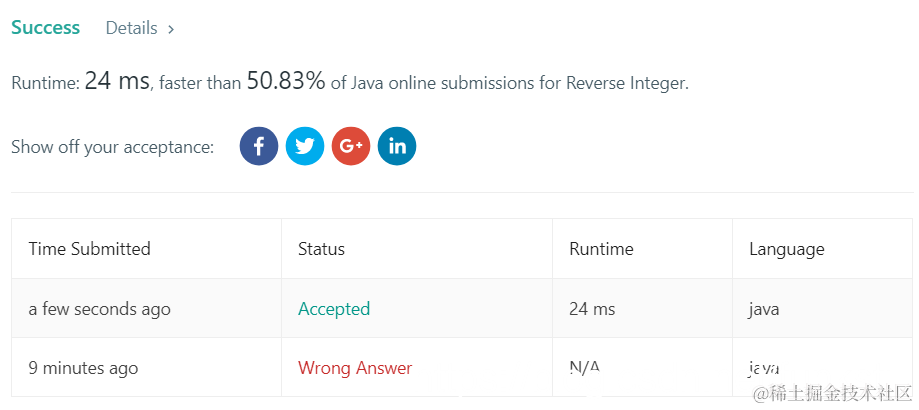This screenshot has height=410, width=919.
Task: Open the Accepted submission status
Action: [333, 309]
